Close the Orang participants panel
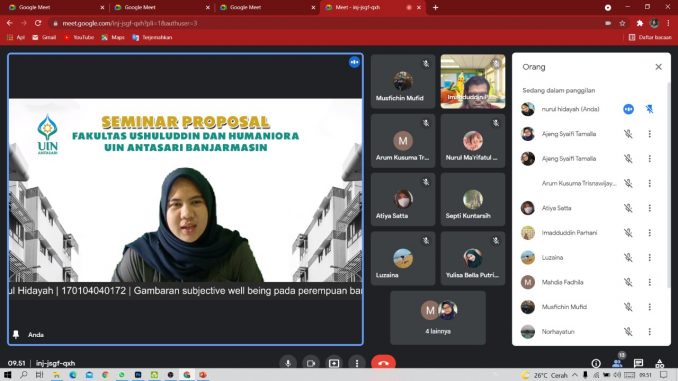 coord(658,67)
